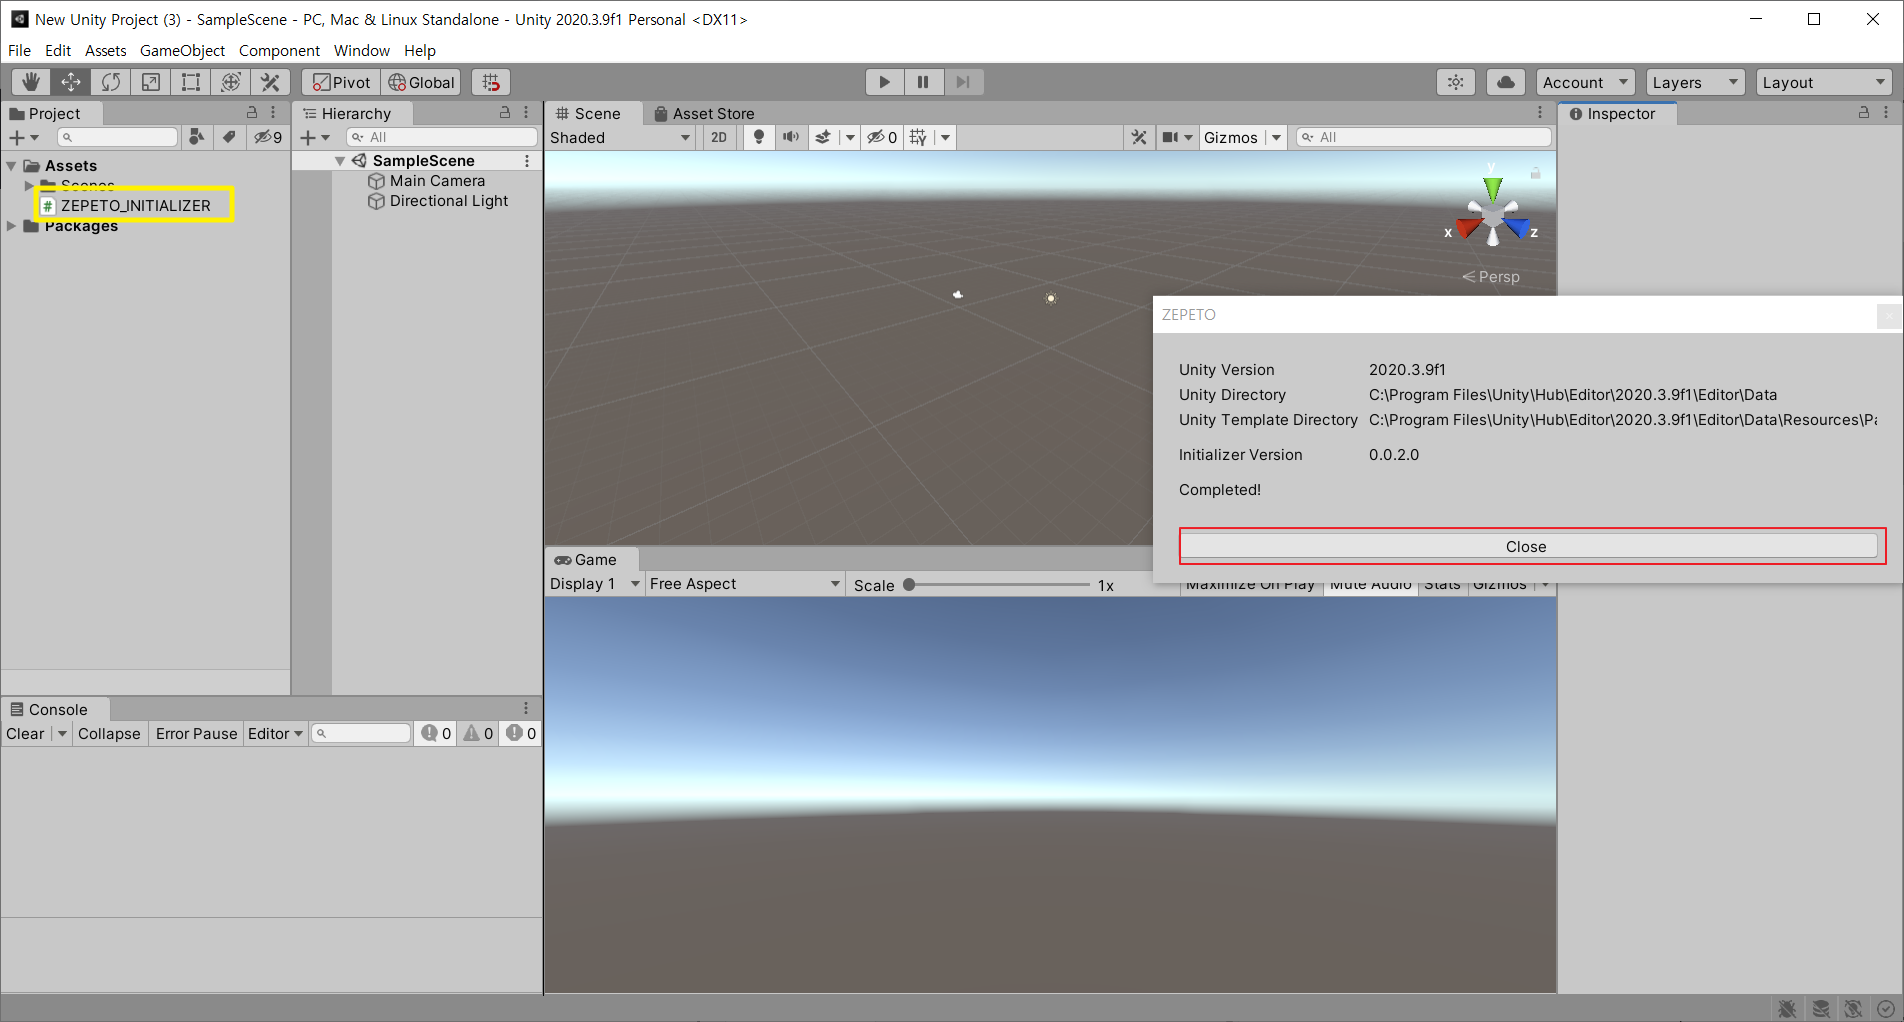This screenshot has height=1022, width=1904.
Task: Open Hierarchy add object menu
Action: 314,137
